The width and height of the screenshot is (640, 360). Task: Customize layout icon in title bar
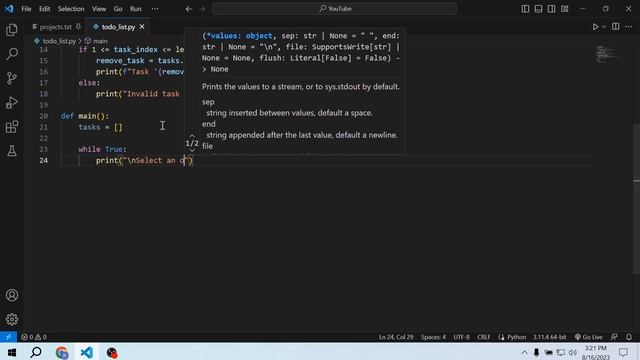564,9
